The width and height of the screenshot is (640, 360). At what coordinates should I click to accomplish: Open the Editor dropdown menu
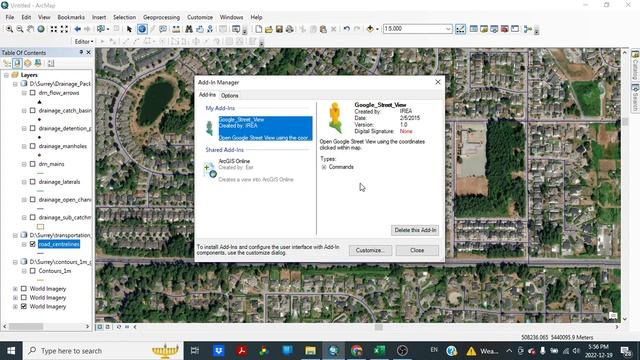click(x=84, y=42)
